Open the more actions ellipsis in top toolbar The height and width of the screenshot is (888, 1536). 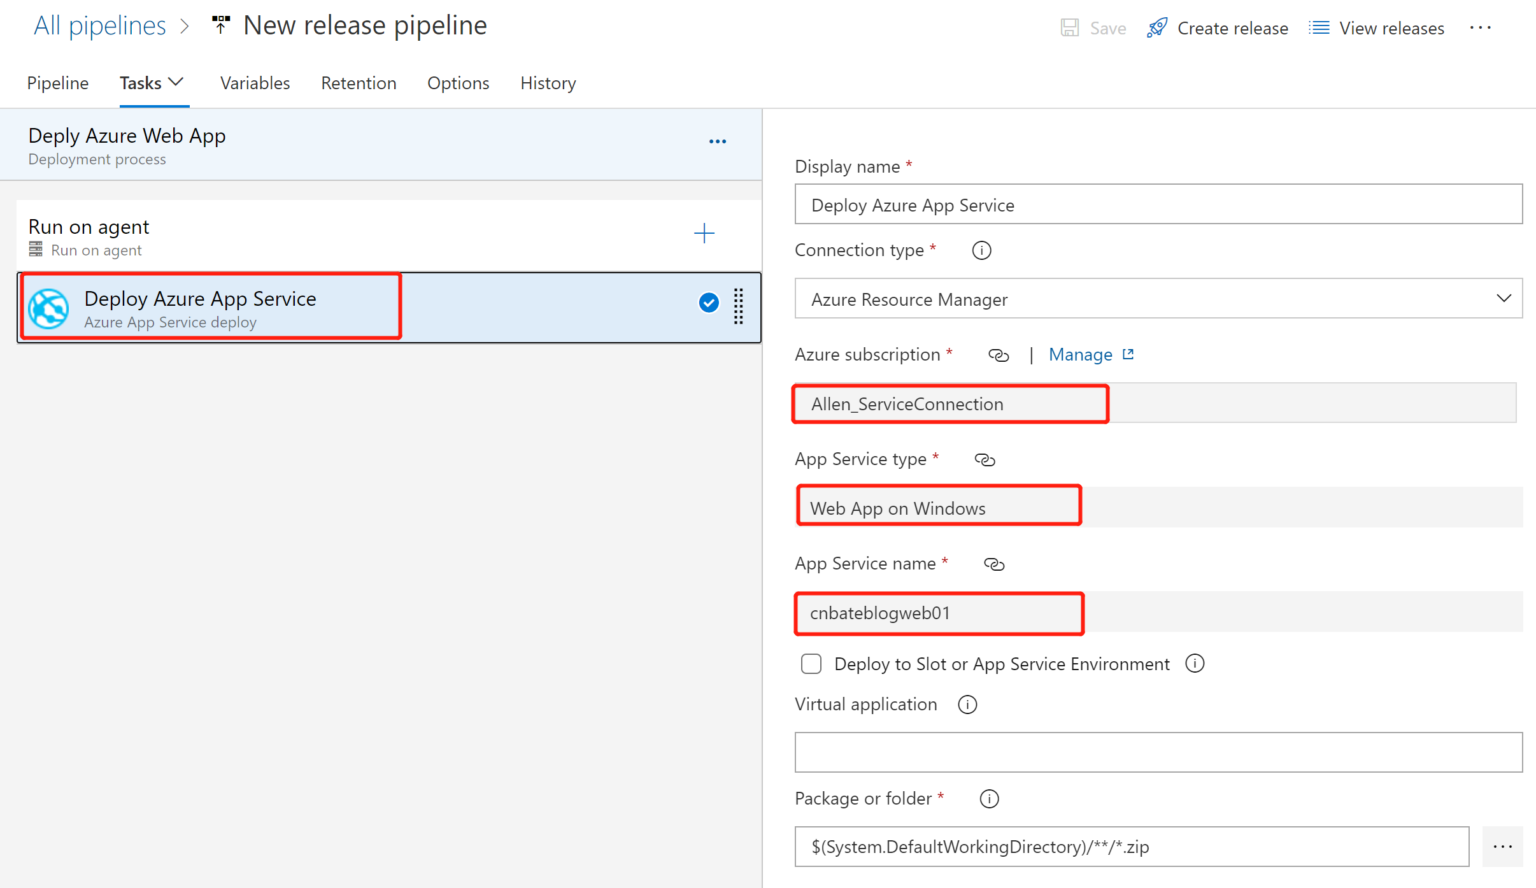click(1481, 28)
